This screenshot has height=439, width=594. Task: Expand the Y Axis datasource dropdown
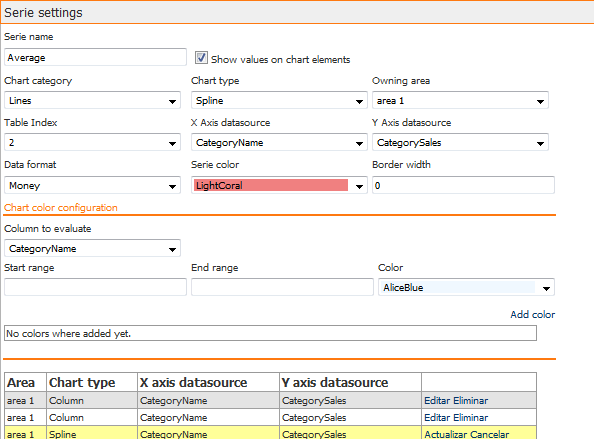[x=460, y=143]
